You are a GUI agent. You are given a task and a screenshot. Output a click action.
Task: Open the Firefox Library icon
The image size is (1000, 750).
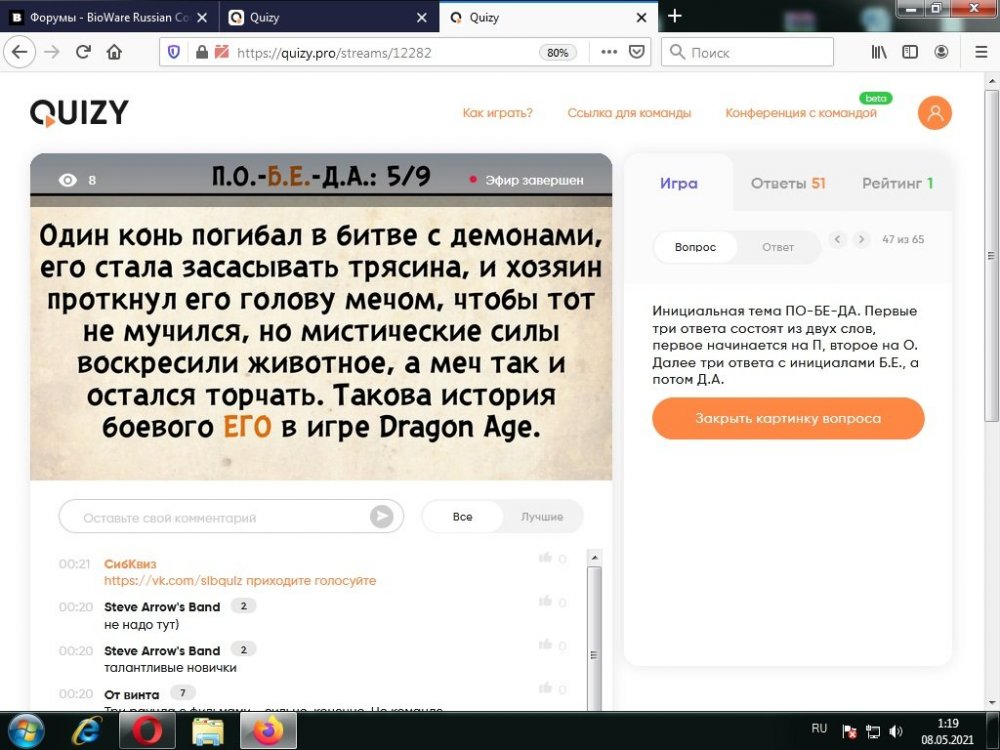tap(878, 51)
